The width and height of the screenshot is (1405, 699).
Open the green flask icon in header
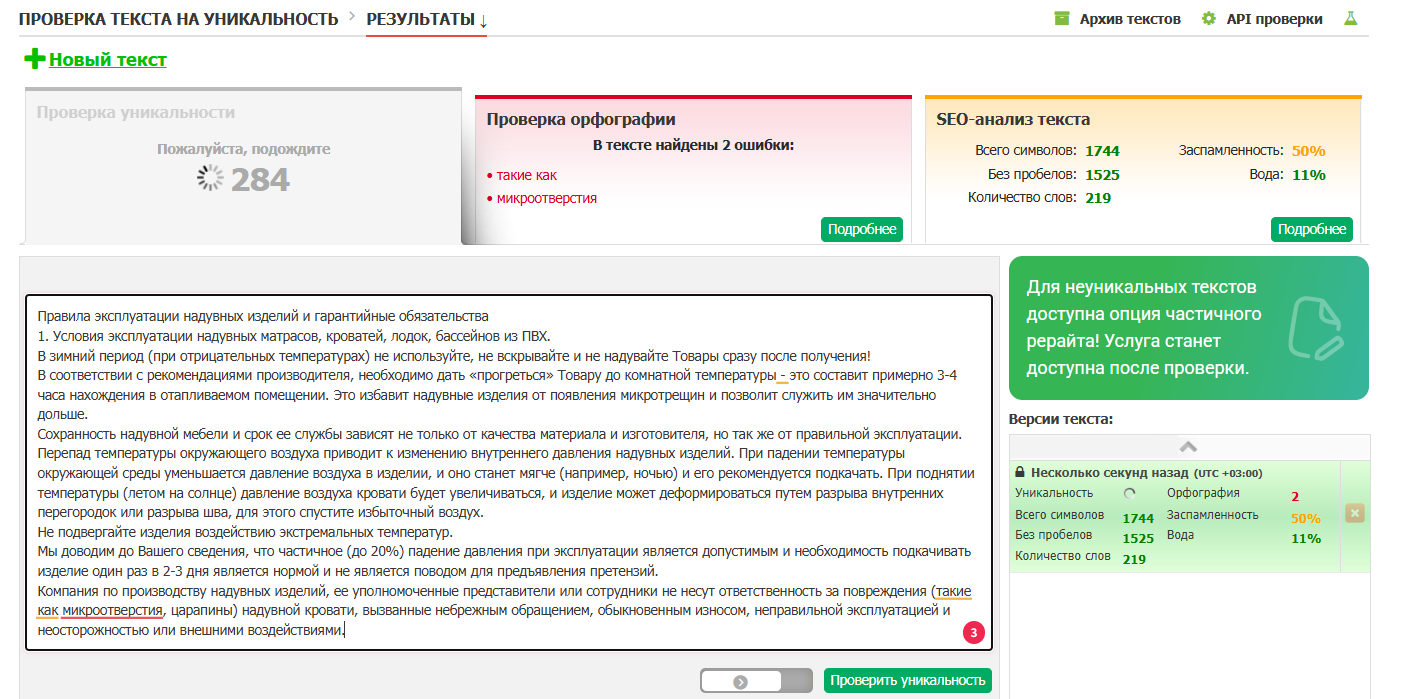pyautogui.click(x=1351, y=19)
